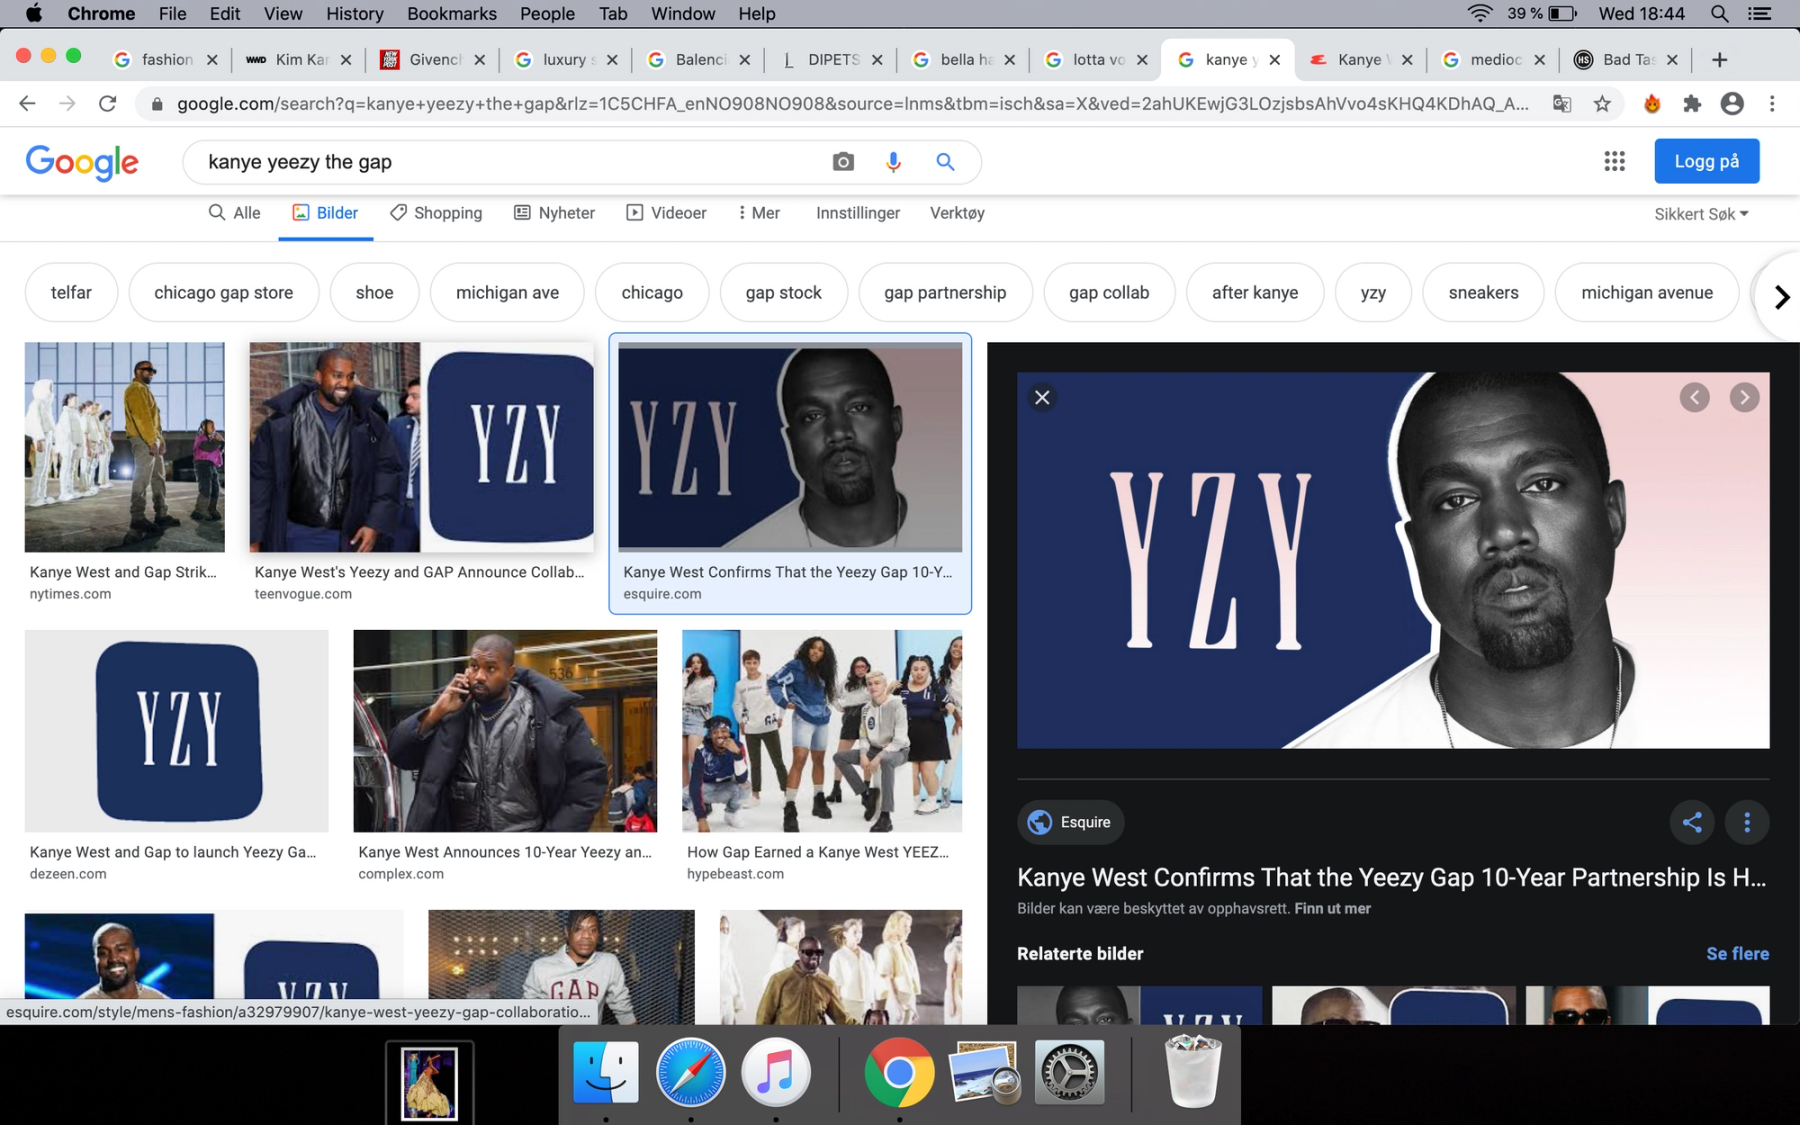Share the Esquire image result

click(1692, 822)
